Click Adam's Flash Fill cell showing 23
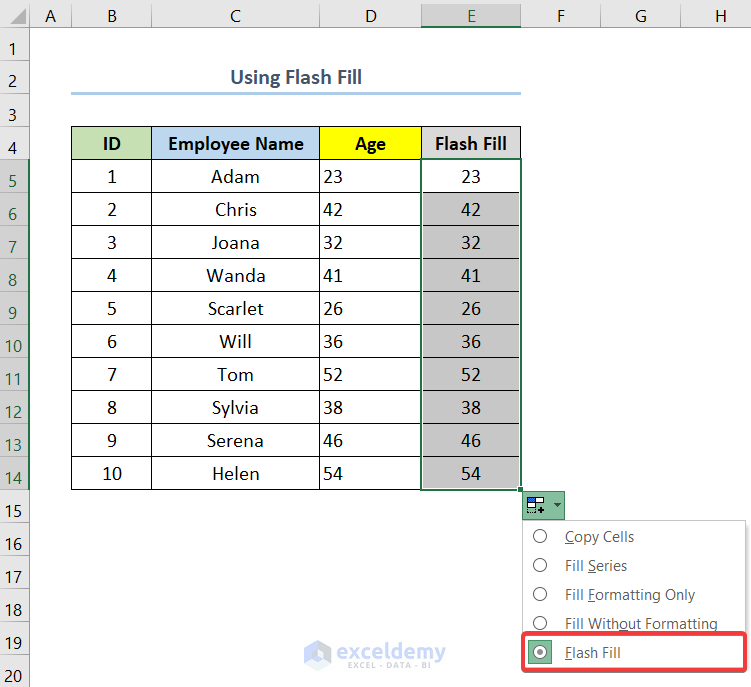The height and width of the screenshot is (687, 751). (471, 176)
